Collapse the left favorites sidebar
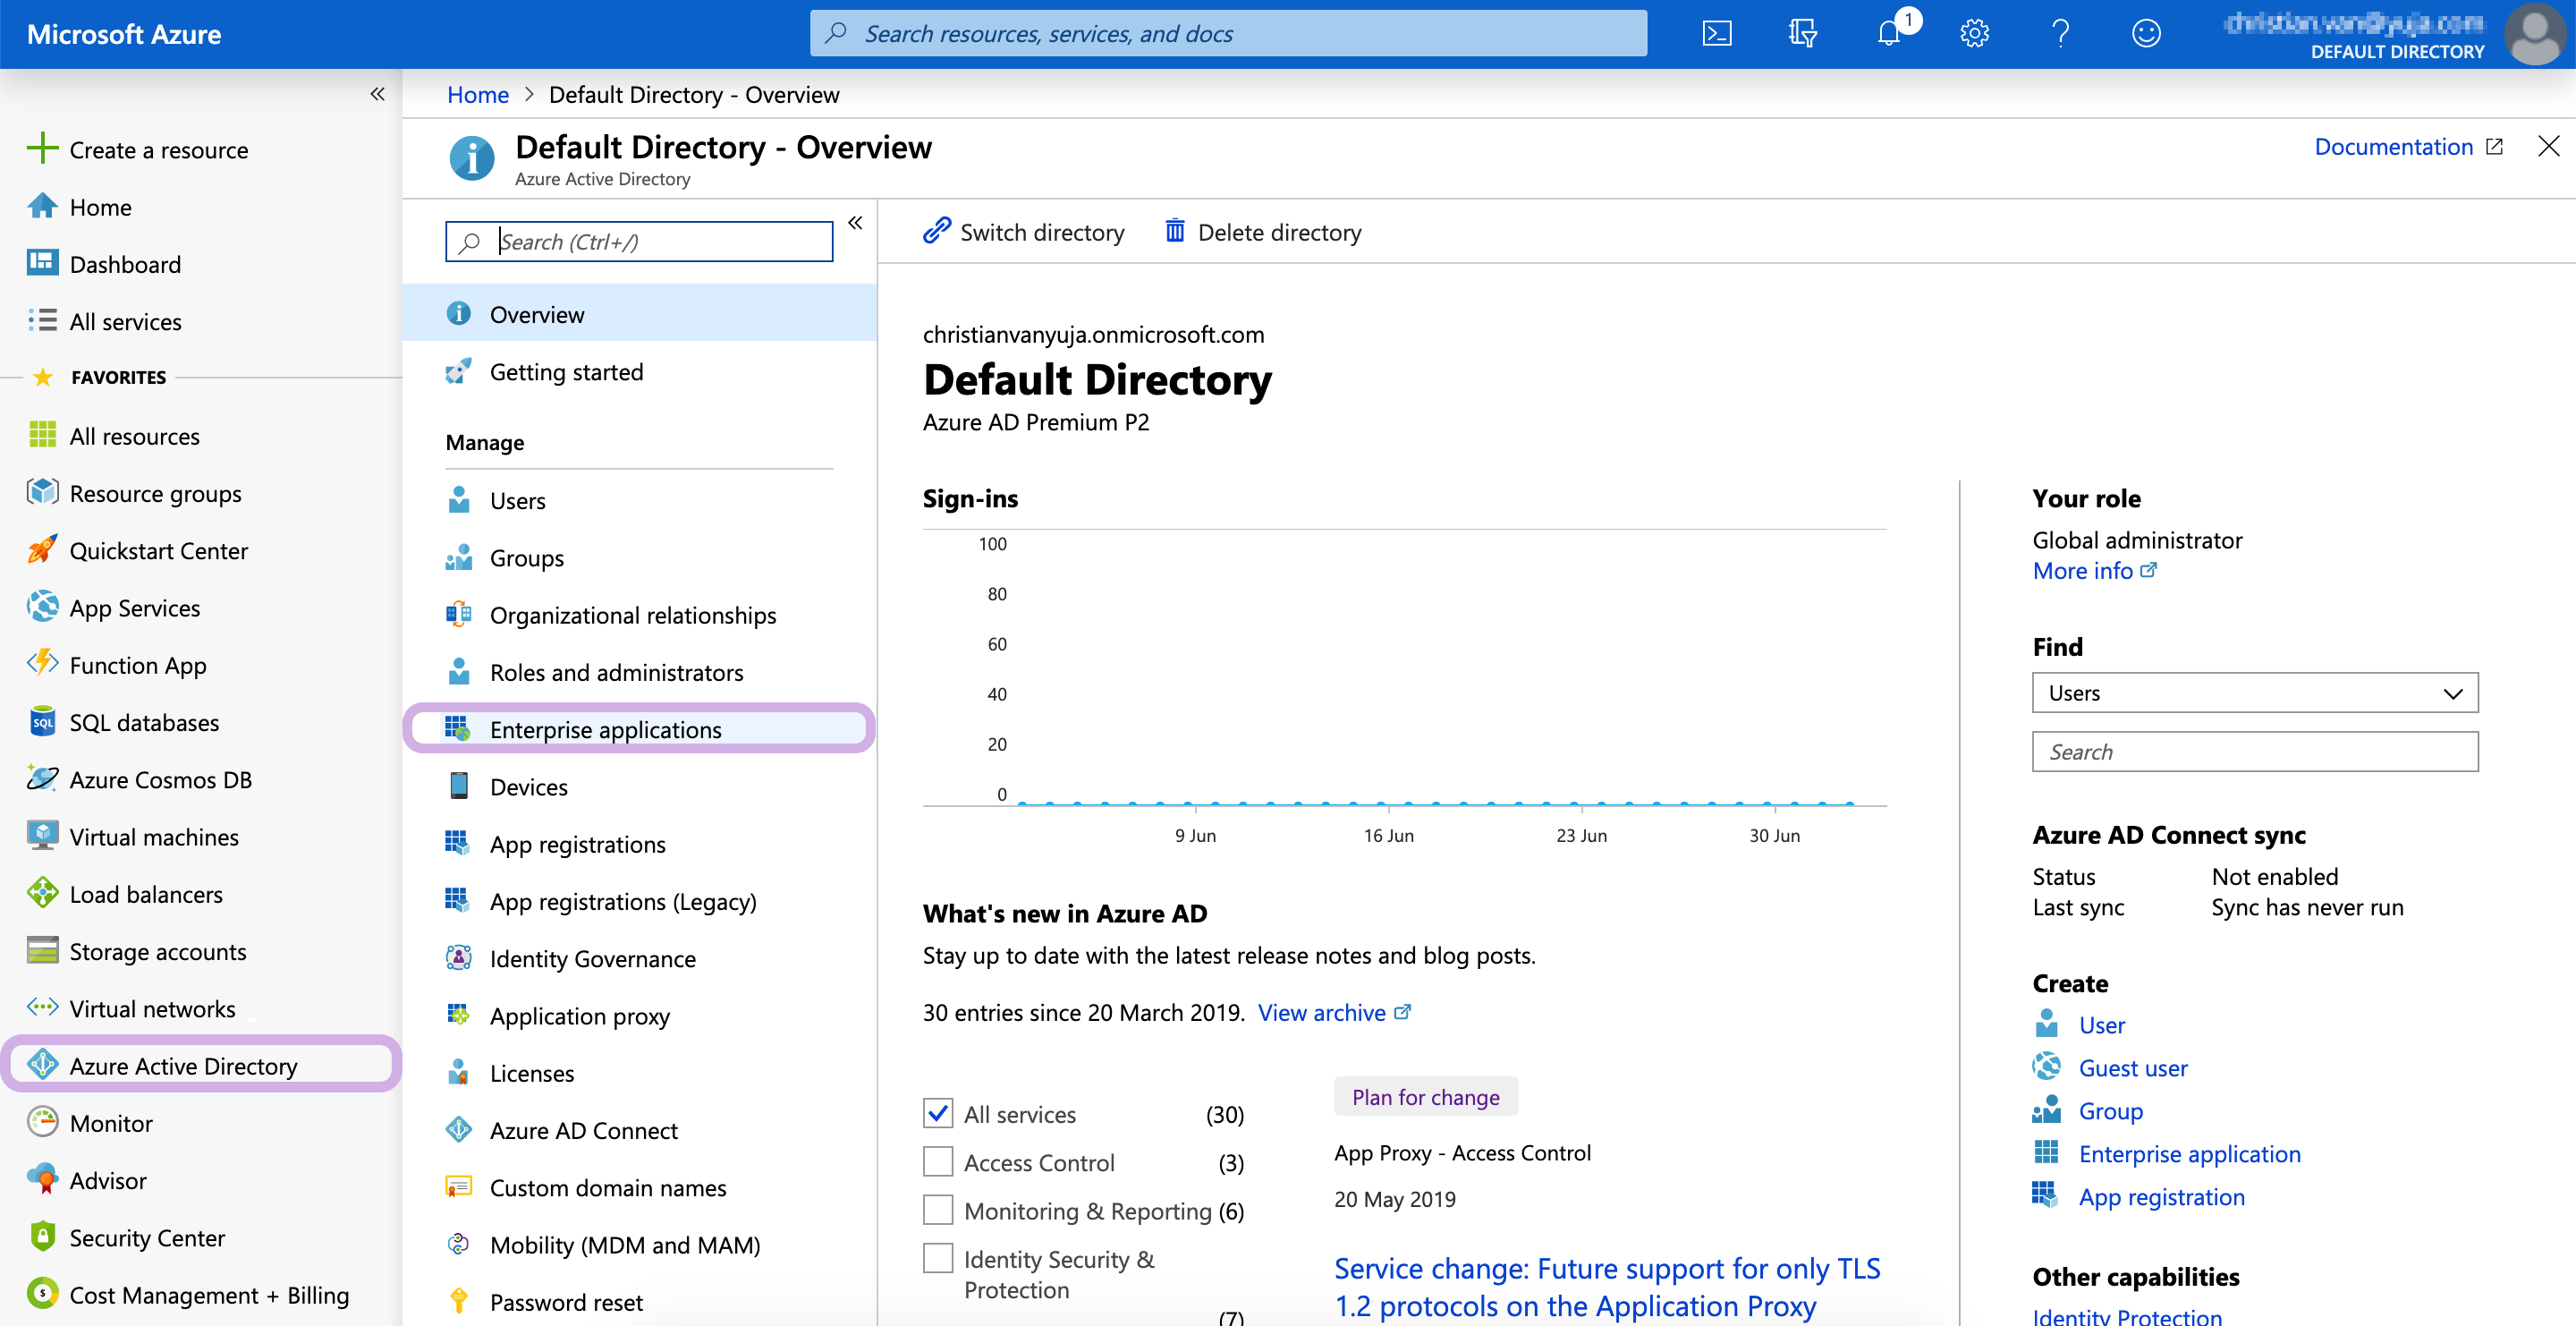Image resolution: width=2576 pixels, height=1326 pixels. click(x=377, y=94)
